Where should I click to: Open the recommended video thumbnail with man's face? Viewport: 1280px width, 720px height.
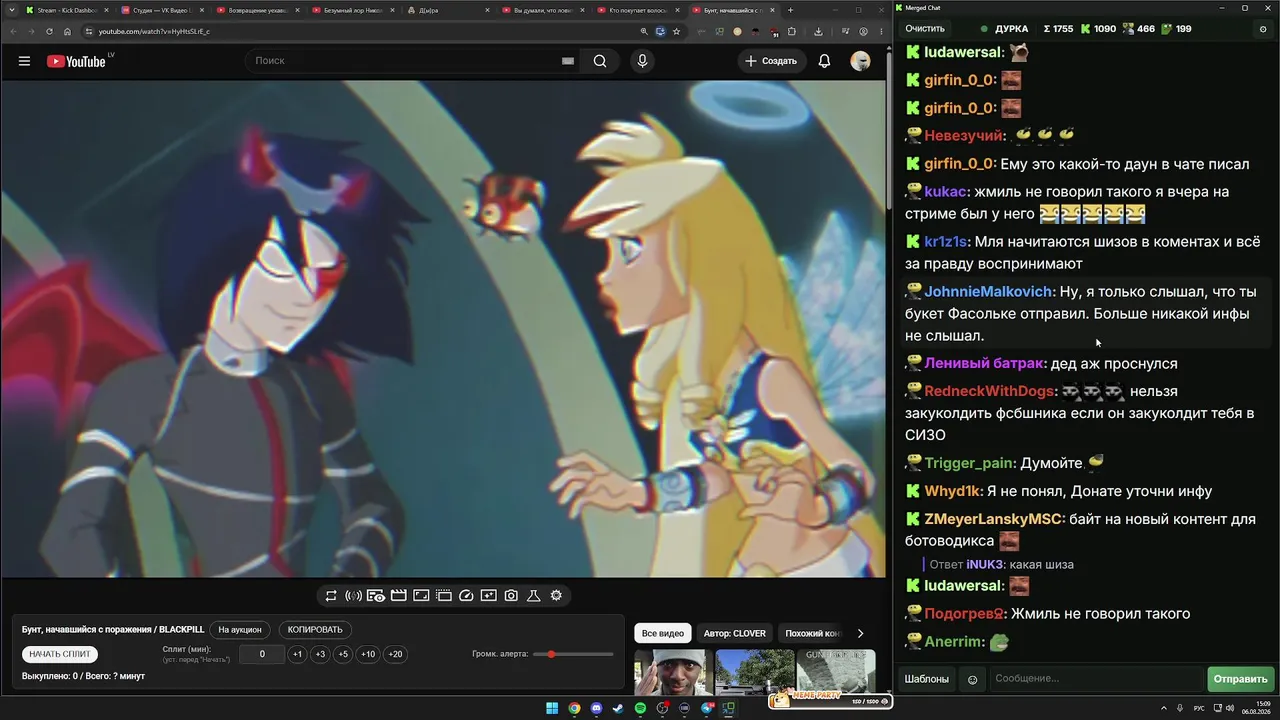pos(673,672)
